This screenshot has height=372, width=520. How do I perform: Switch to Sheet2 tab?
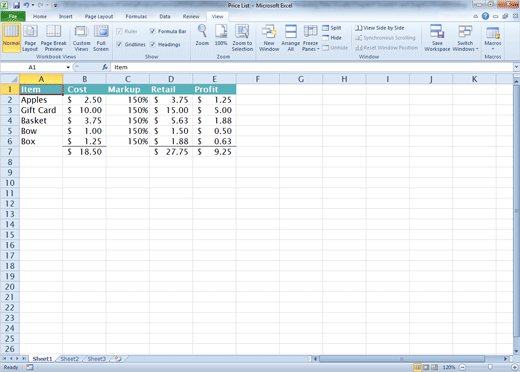(69, 359)
